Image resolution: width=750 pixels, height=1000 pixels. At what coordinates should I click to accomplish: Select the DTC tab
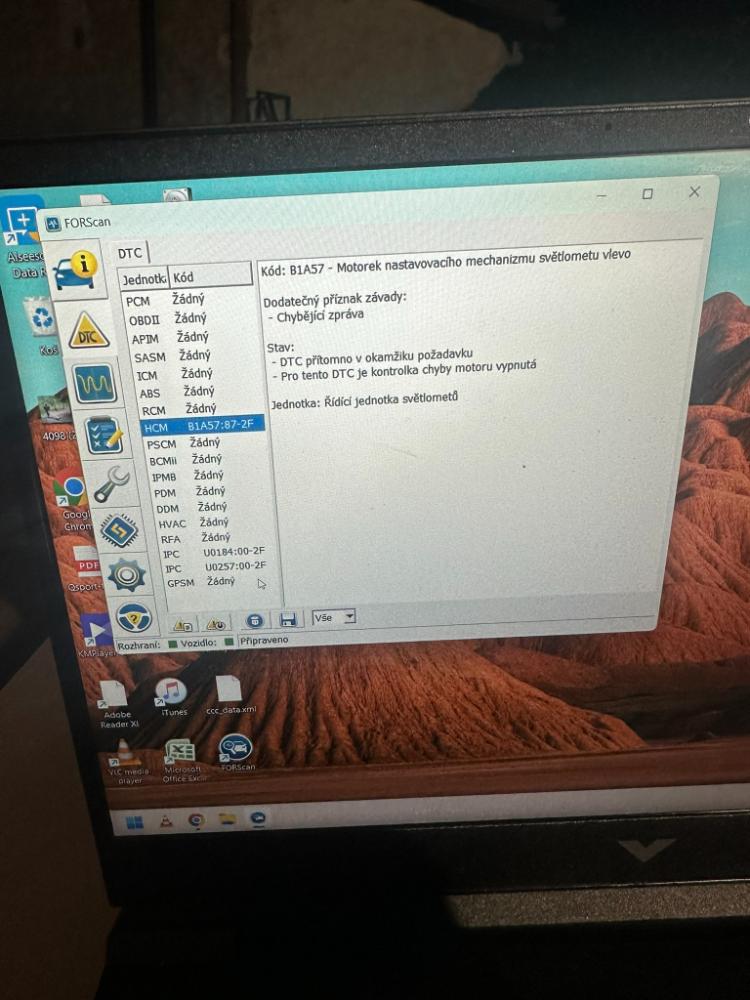tap(130, 253)
